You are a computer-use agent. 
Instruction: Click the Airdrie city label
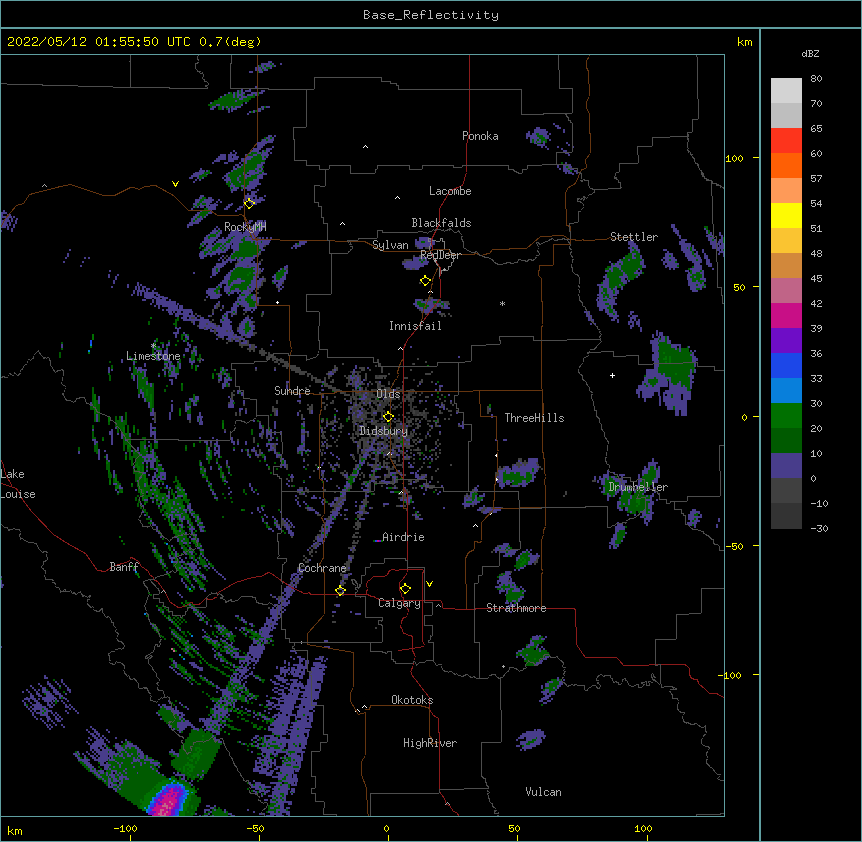[x=403, y=537]
